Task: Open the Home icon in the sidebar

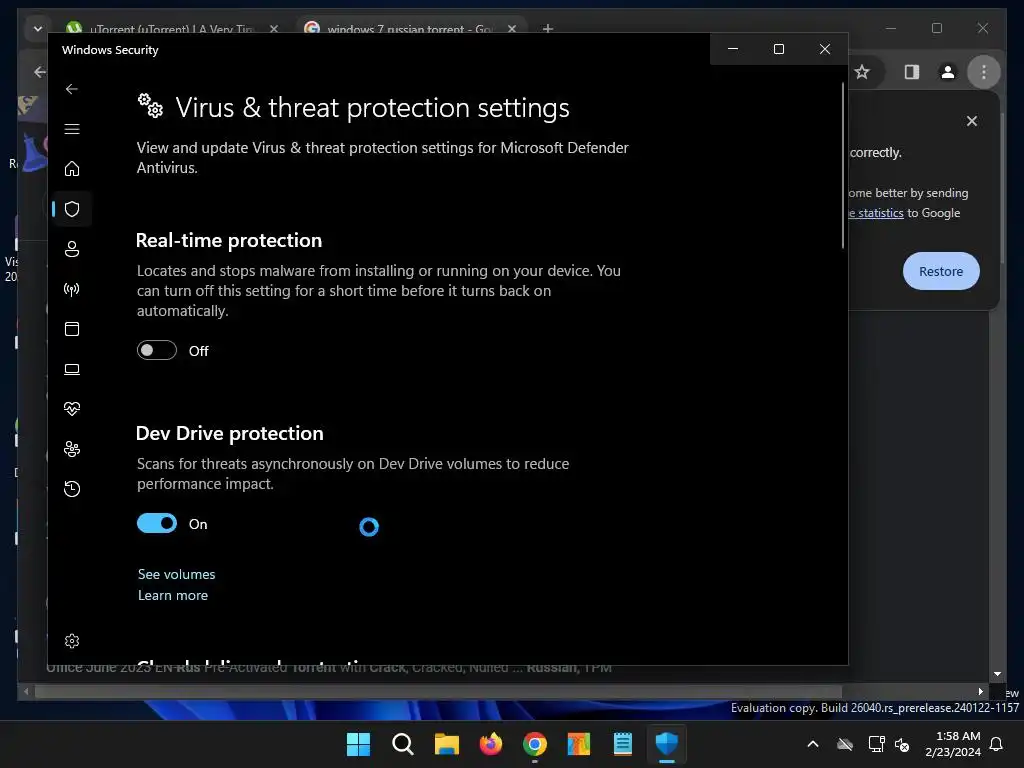Action: click(x=72, y=168)
